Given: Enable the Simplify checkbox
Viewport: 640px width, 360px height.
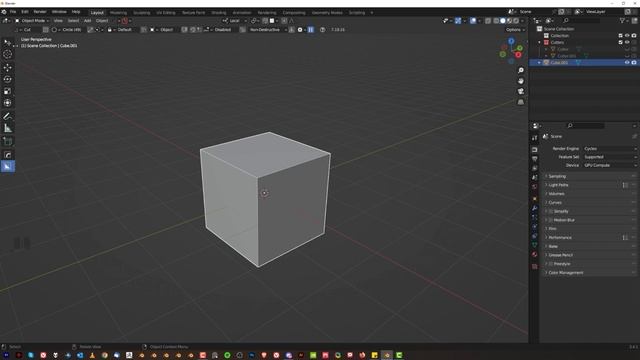Looking at the screenshot, I should [551, 211].
